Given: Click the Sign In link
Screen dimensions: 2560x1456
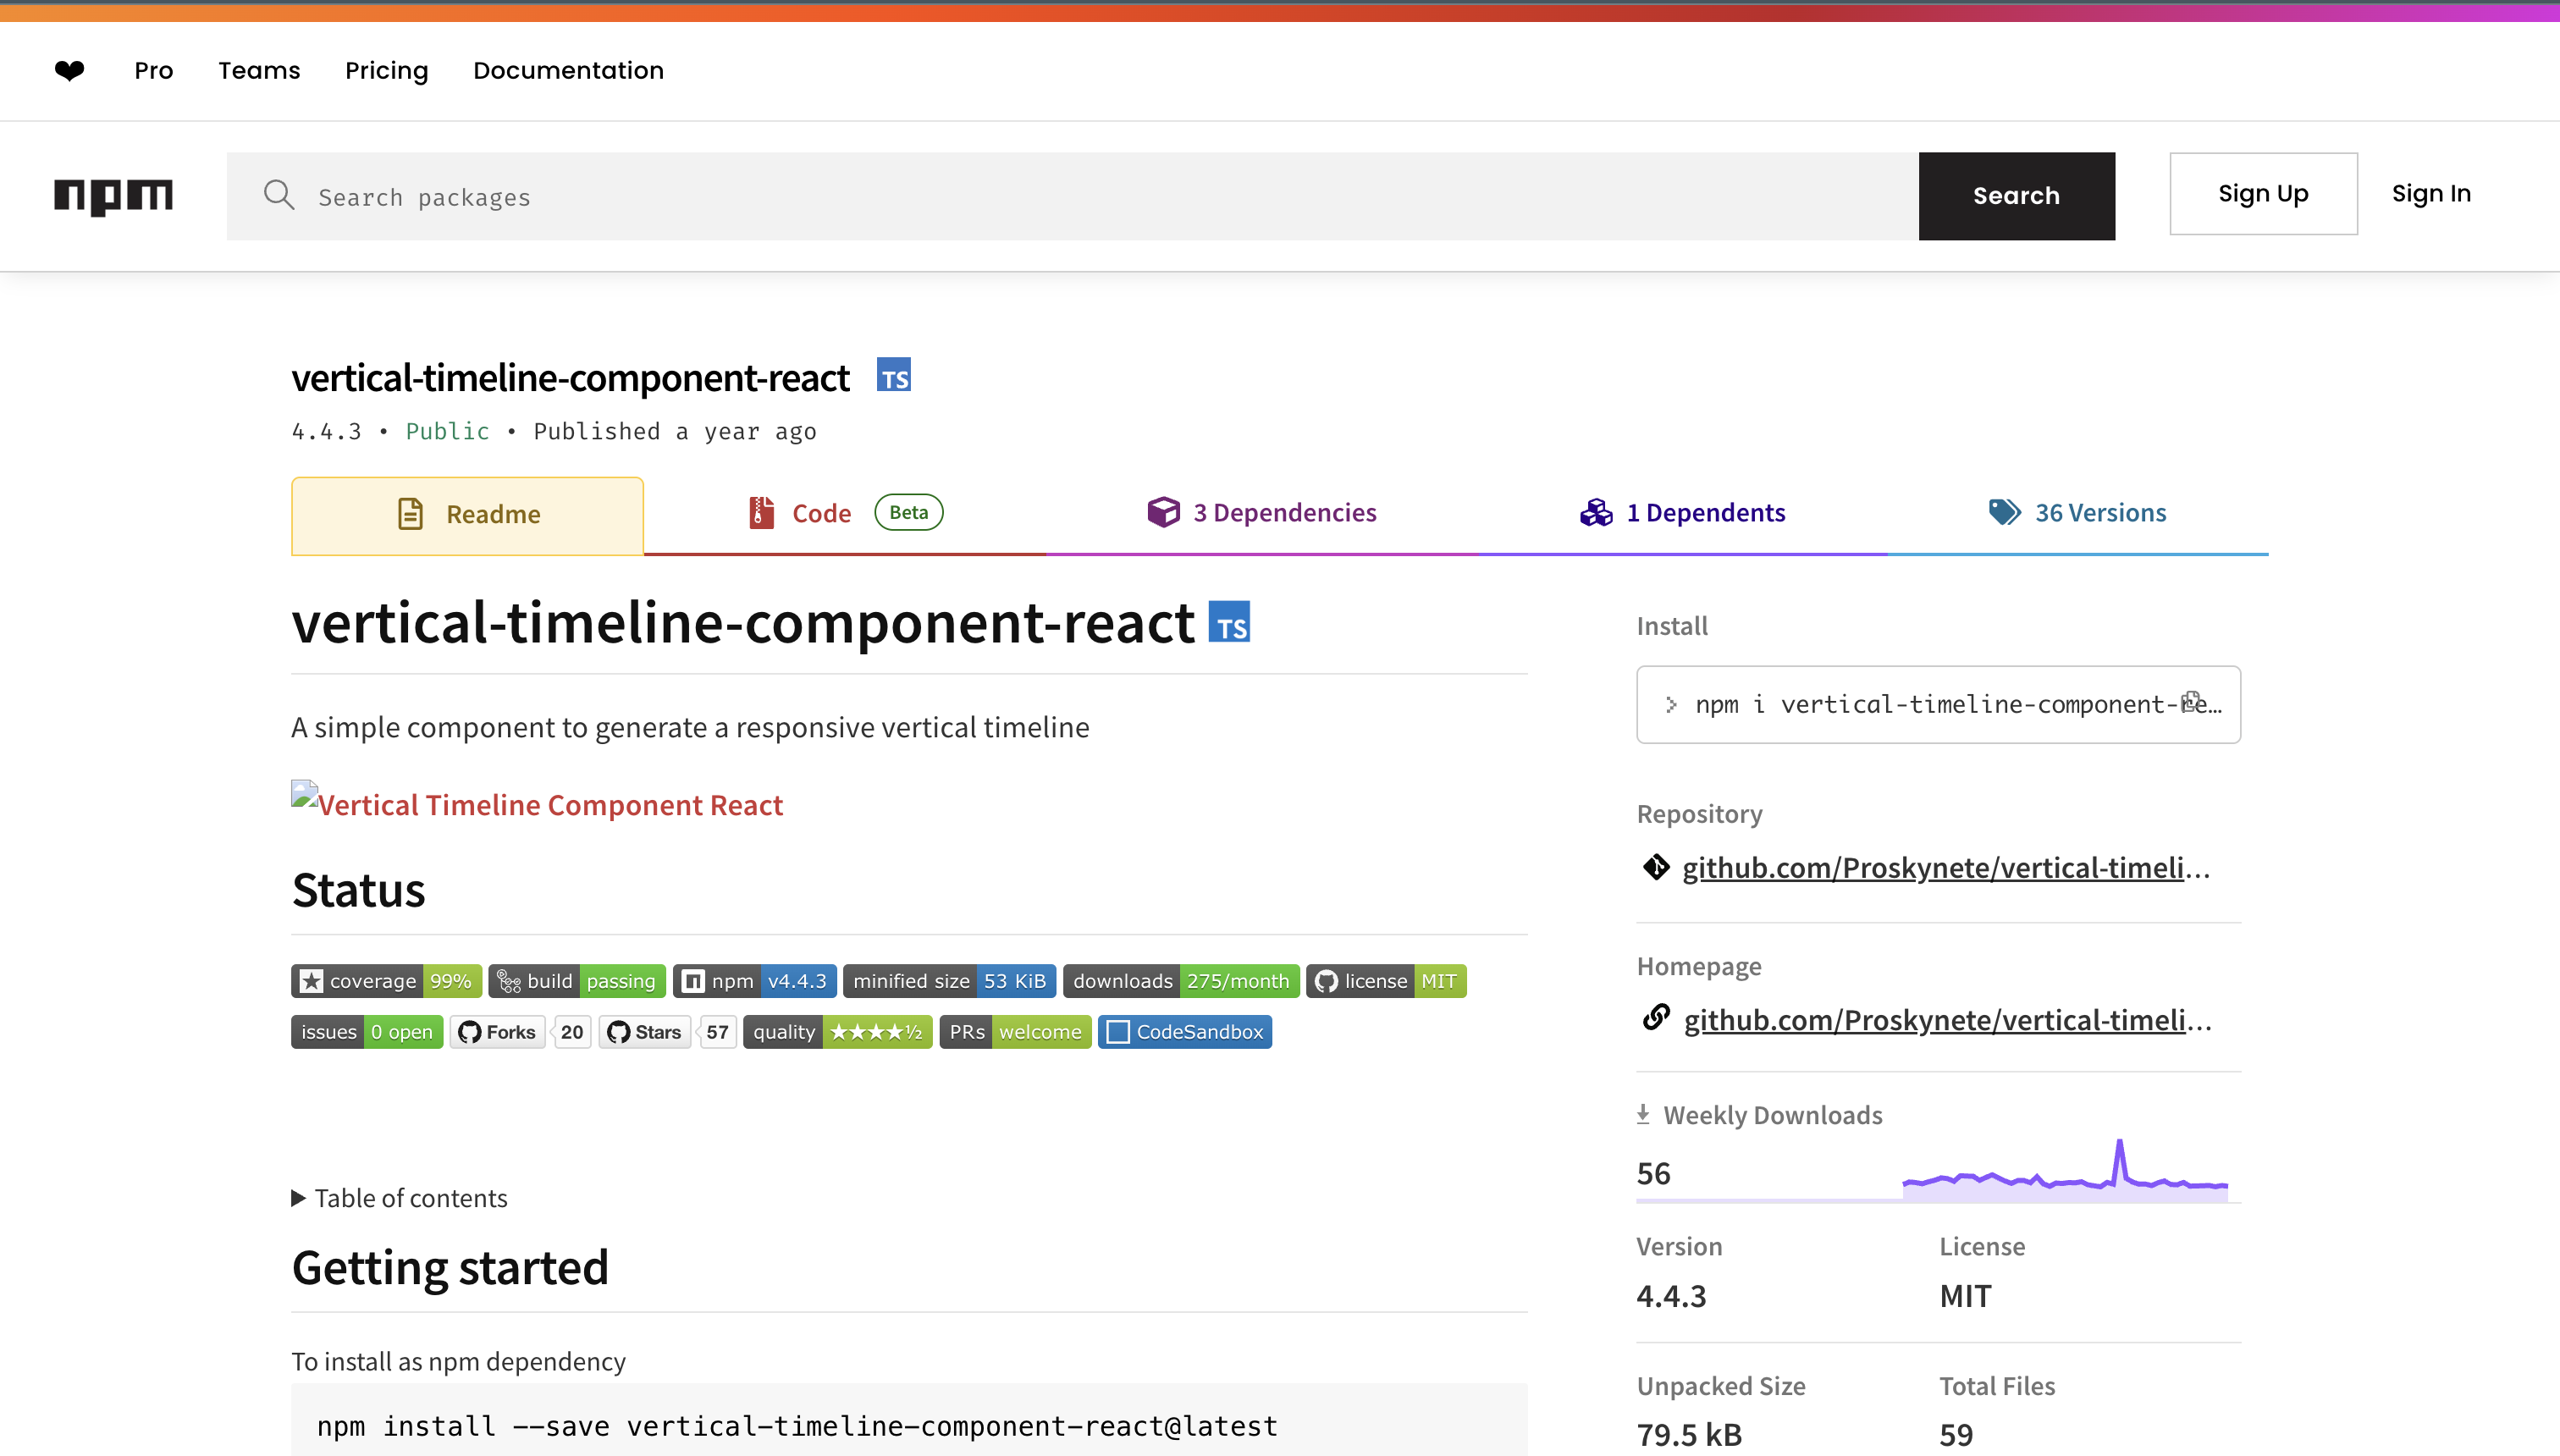Looking at the screenshot, I should point(2431,194).
